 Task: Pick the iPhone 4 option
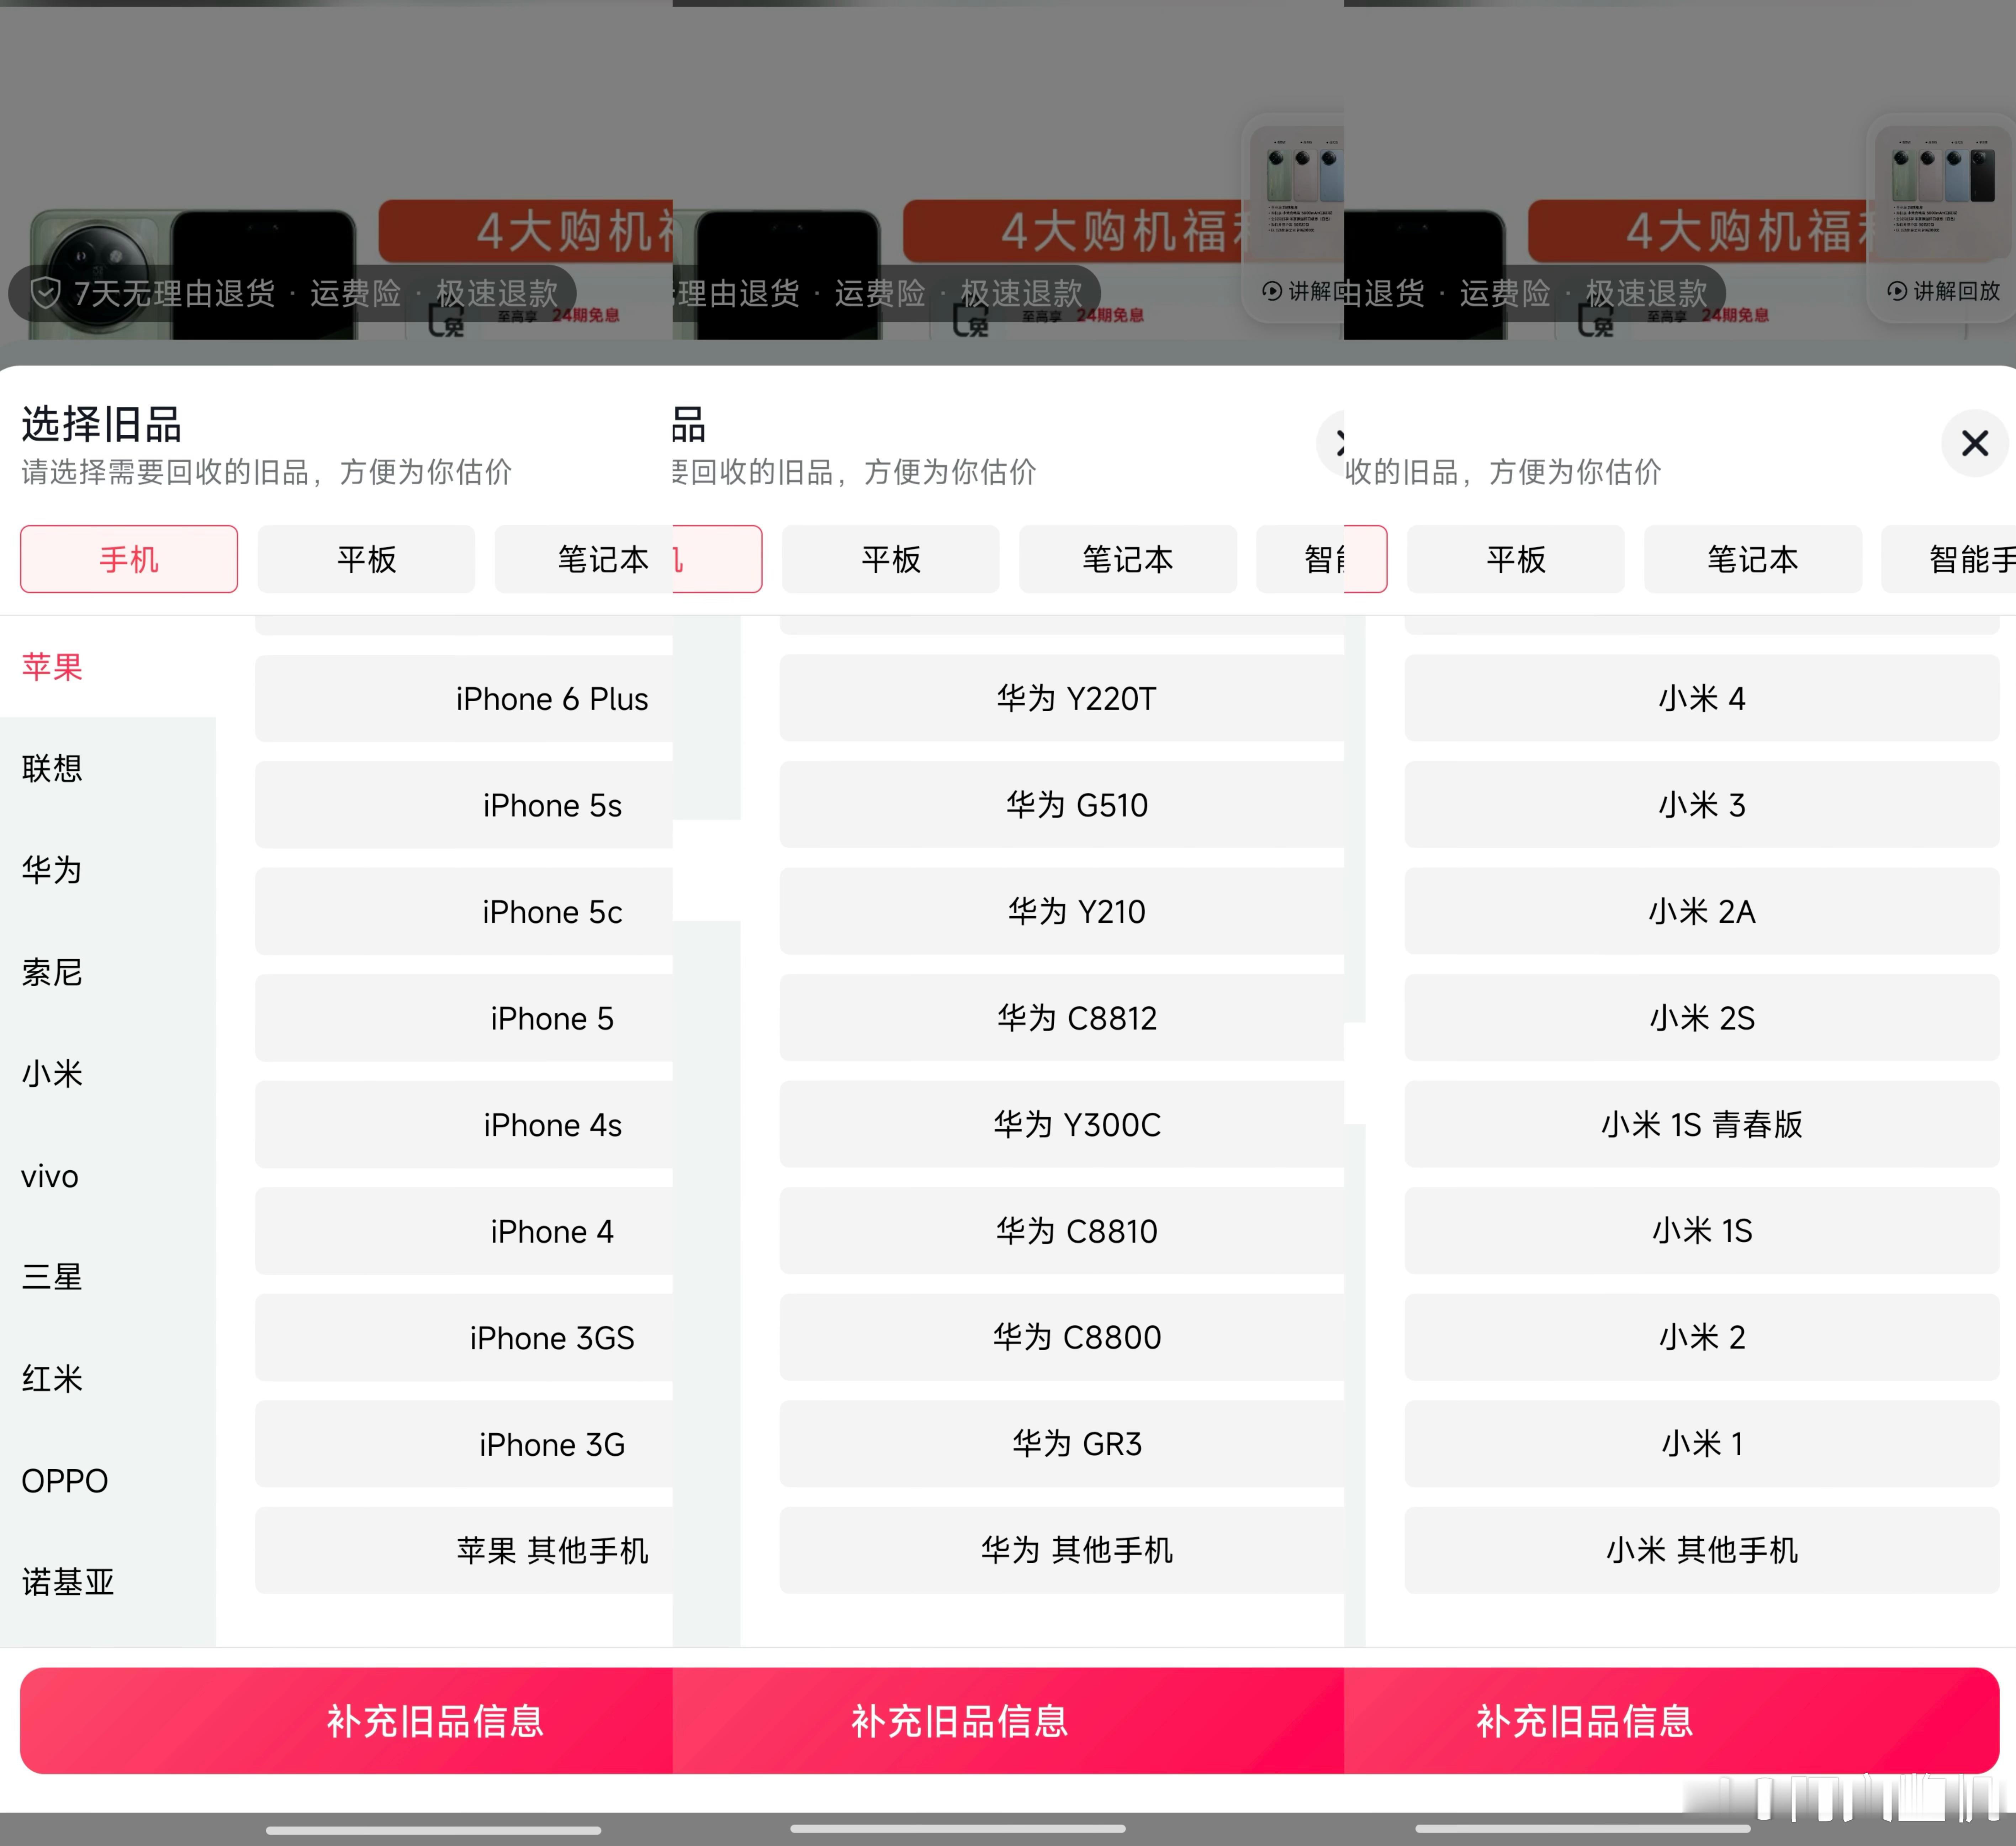point(464,1231)
